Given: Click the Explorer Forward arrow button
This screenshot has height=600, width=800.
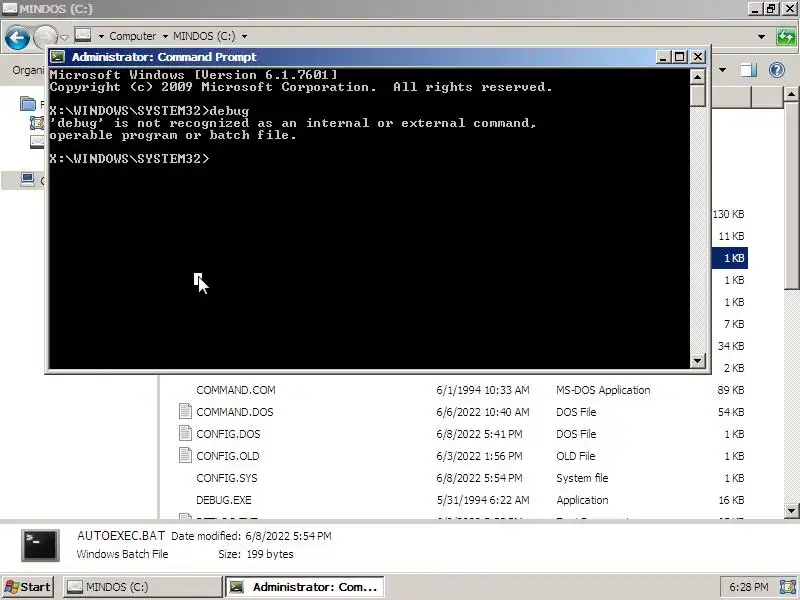Looking at the screenshot, I should (45, 38).
